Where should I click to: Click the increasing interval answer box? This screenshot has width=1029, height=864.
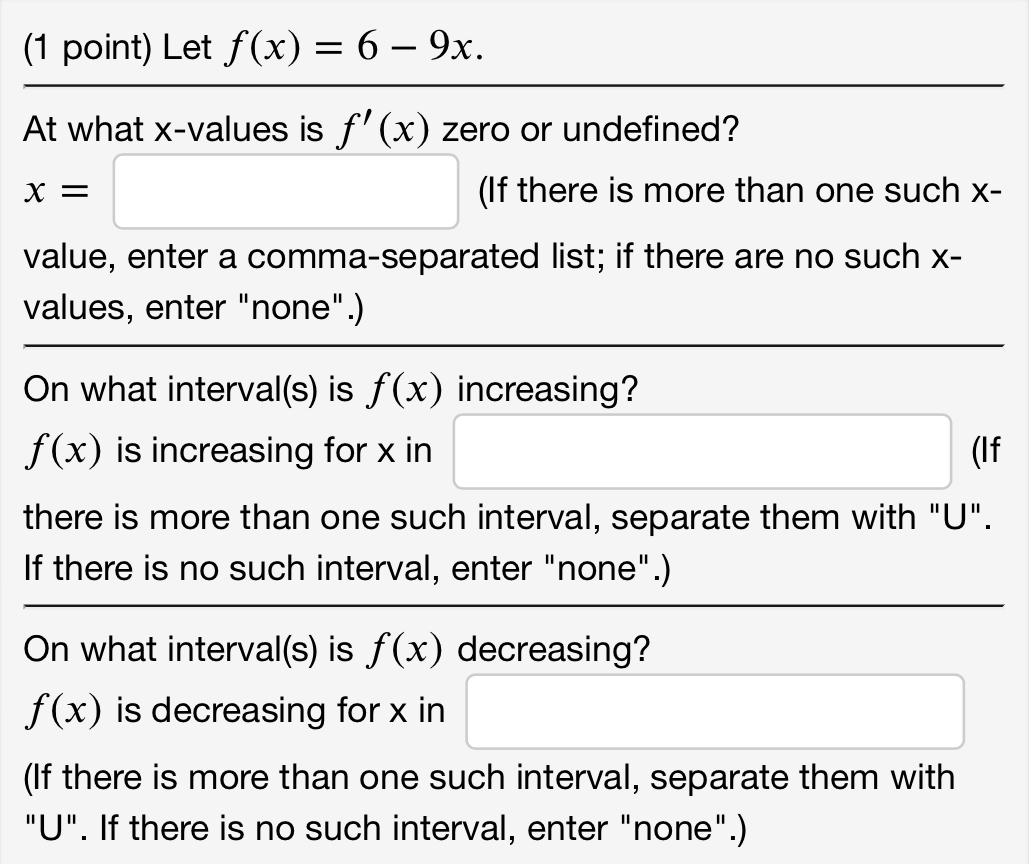(x=701, y=451)
